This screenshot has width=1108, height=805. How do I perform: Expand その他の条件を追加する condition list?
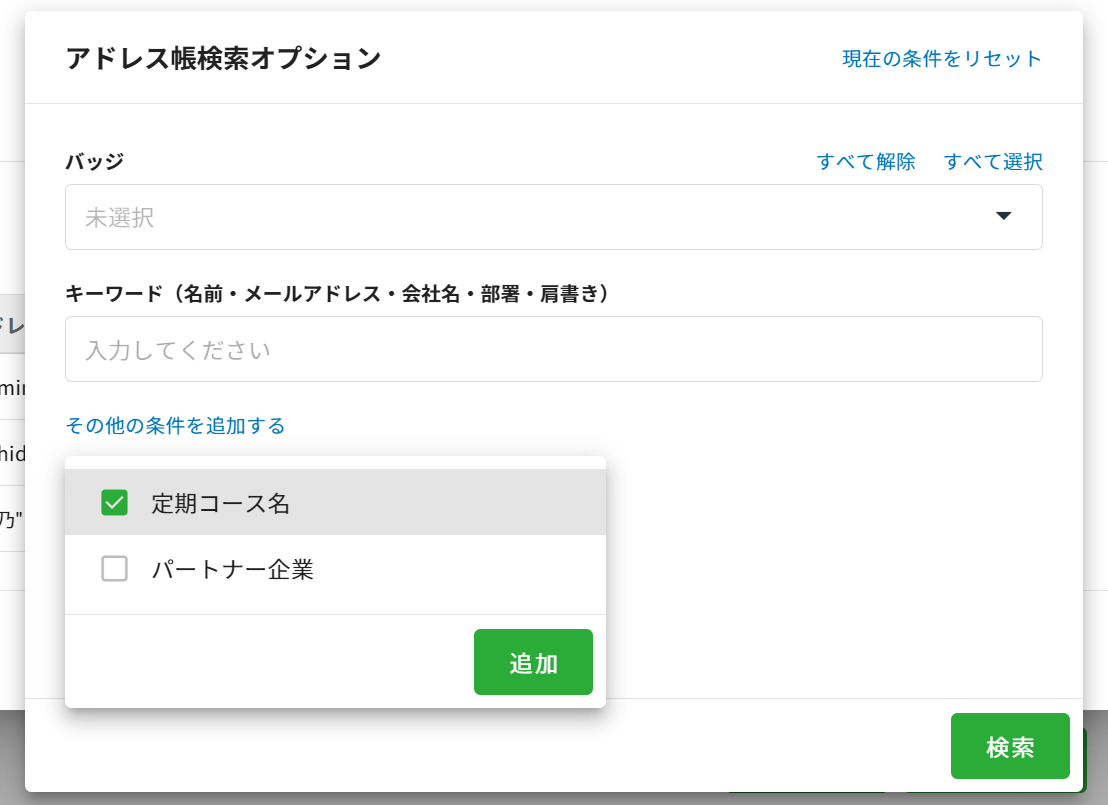click(175, 426)
